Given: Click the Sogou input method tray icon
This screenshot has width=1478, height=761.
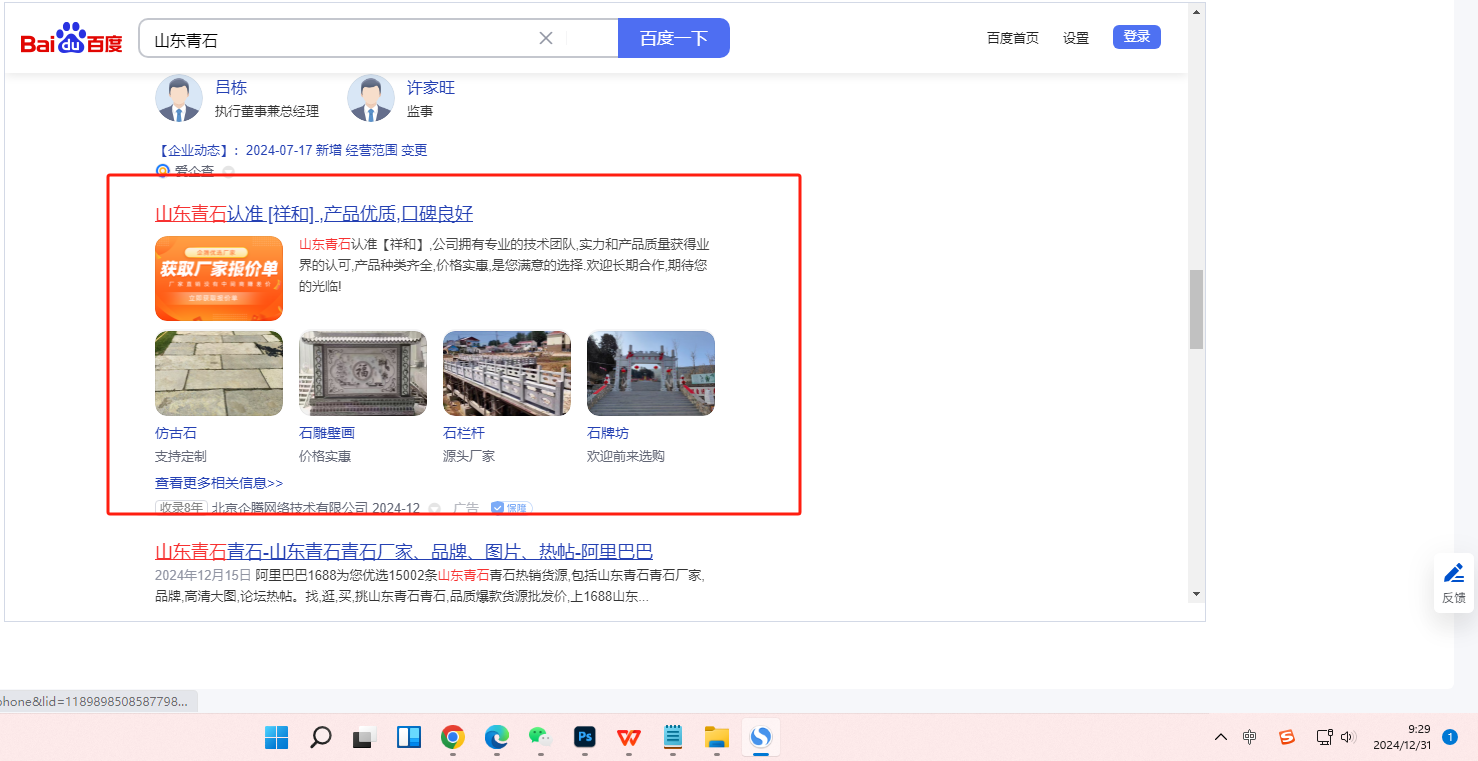Looking at the screenshot, I should [x=1287, y=737].
